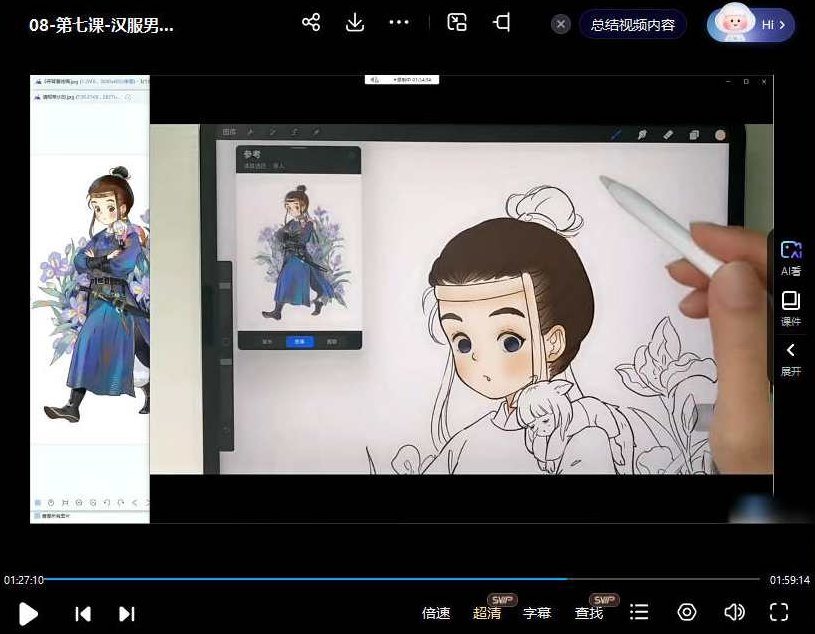Open the Hi assistant avatar button
Image resolution: width=815 pixels, height=634 pixels.
(751, 24)
